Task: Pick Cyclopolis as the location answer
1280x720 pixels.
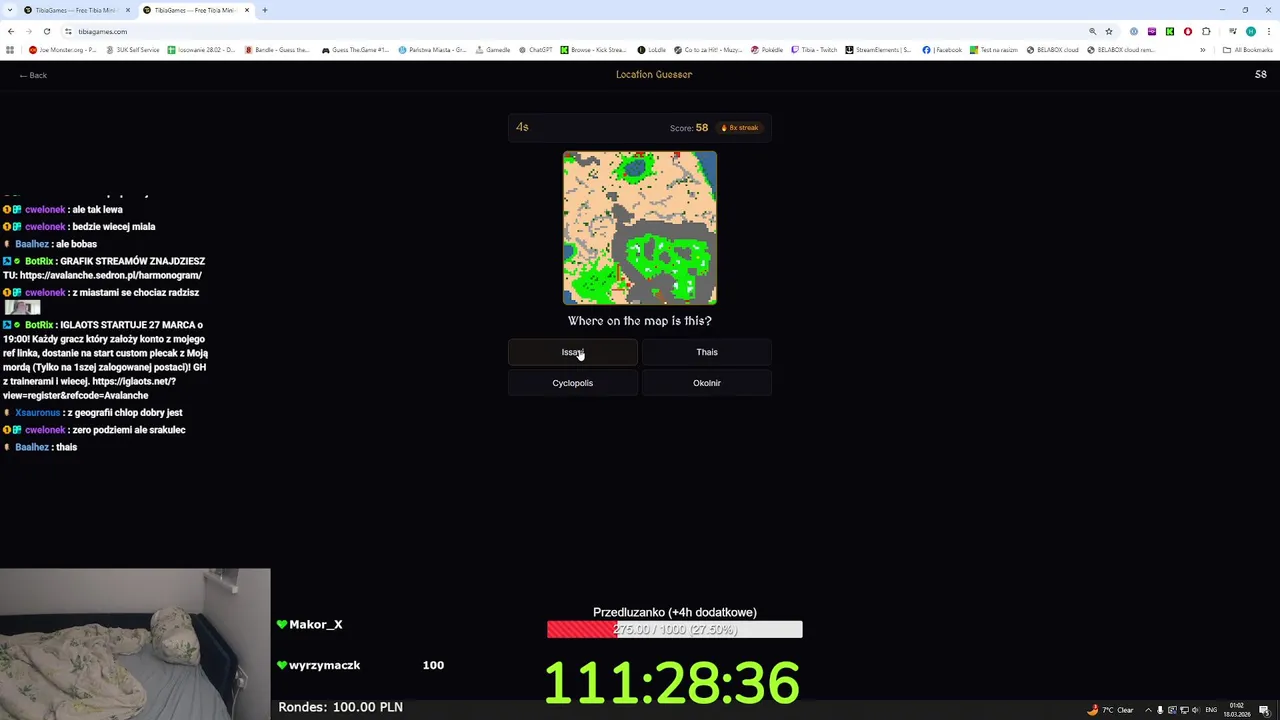Action: 572,383
